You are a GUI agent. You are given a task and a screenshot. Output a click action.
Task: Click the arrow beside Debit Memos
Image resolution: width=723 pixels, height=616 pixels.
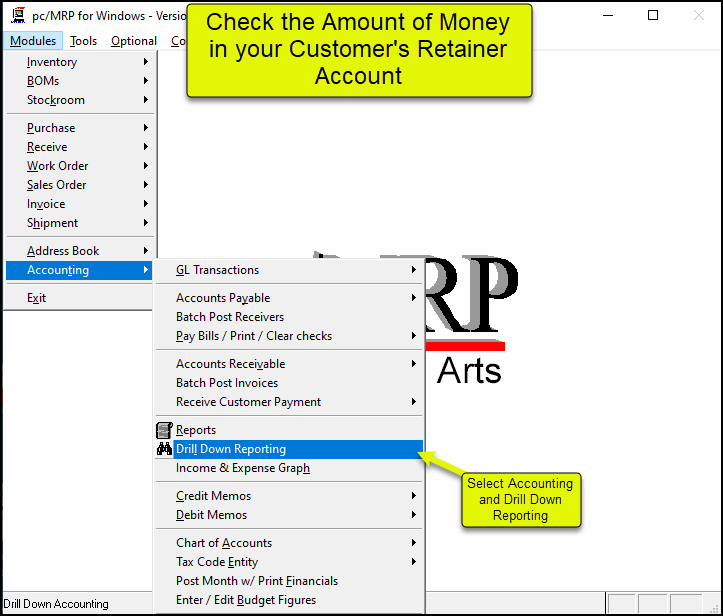(x=414, y=514)
